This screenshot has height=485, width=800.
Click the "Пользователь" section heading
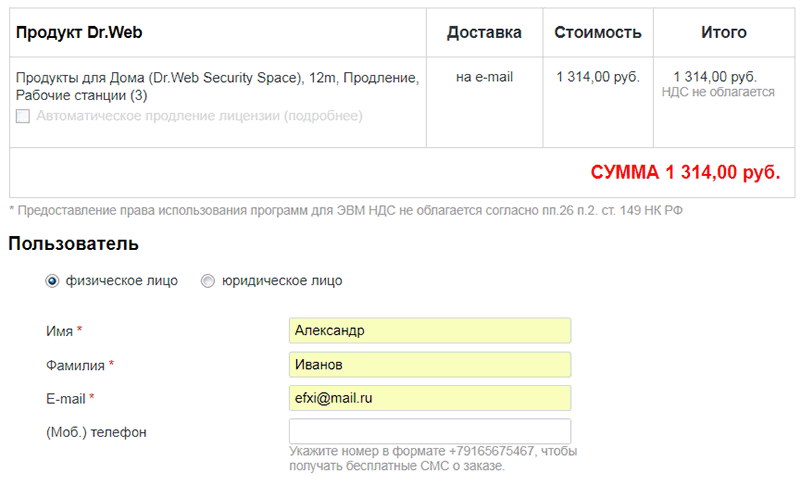(x=74, y=244)
